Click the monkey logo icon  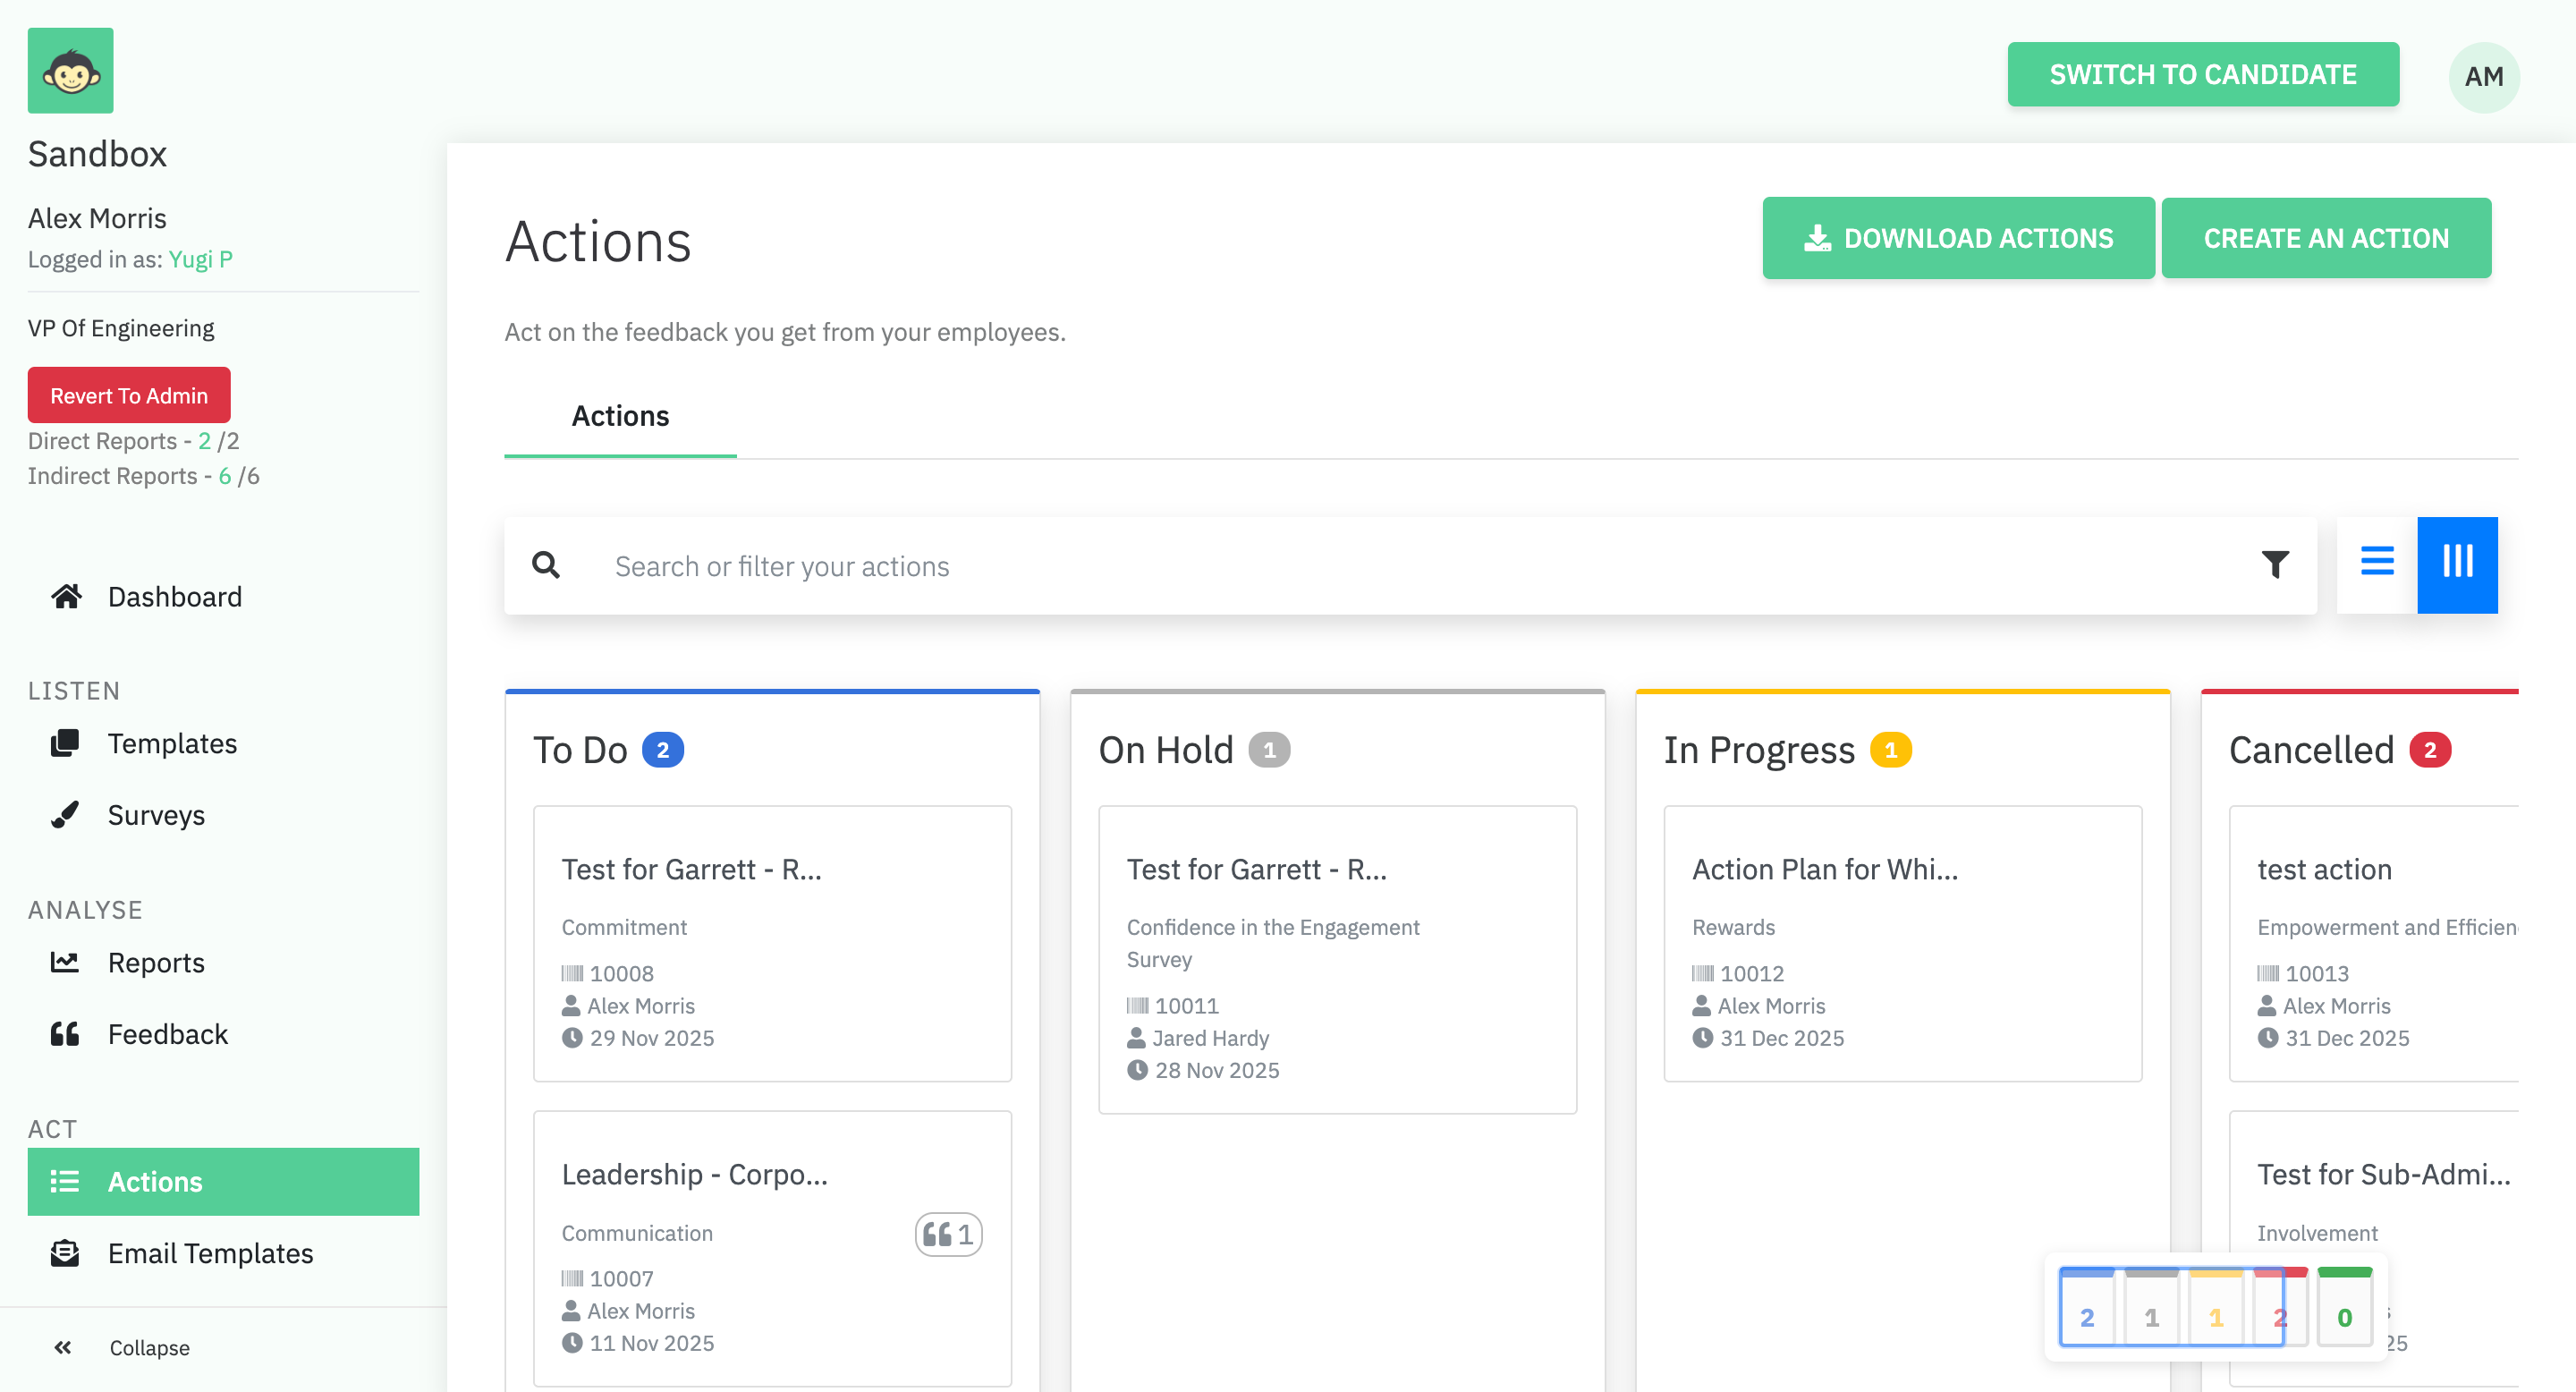pyautogui.click(x=70, y=70)
